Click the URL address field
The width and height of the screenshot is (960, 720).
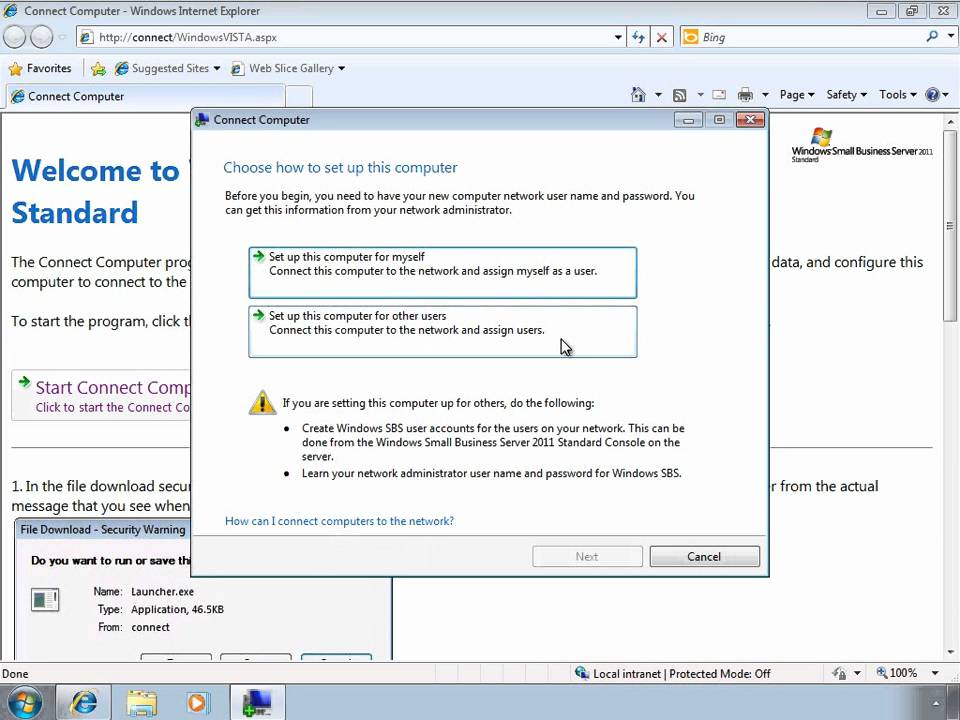tap(353, 37)
